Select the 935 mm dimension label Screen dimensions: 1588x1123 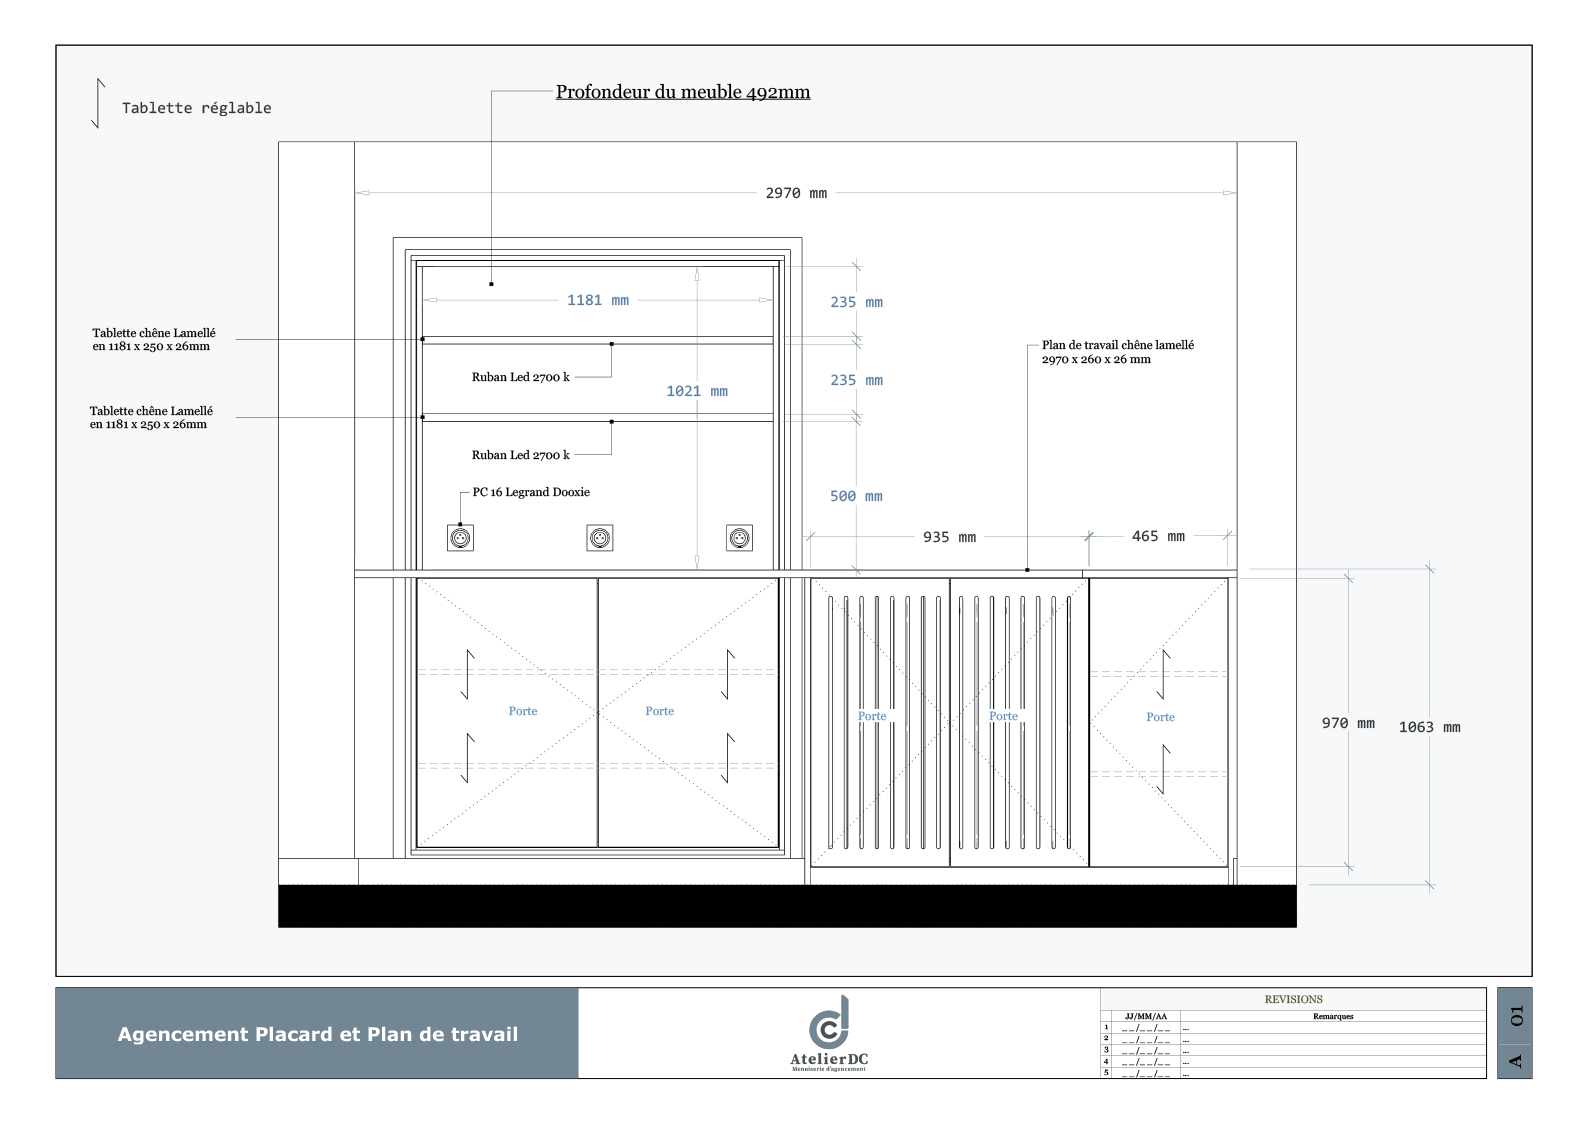(949, 537)
